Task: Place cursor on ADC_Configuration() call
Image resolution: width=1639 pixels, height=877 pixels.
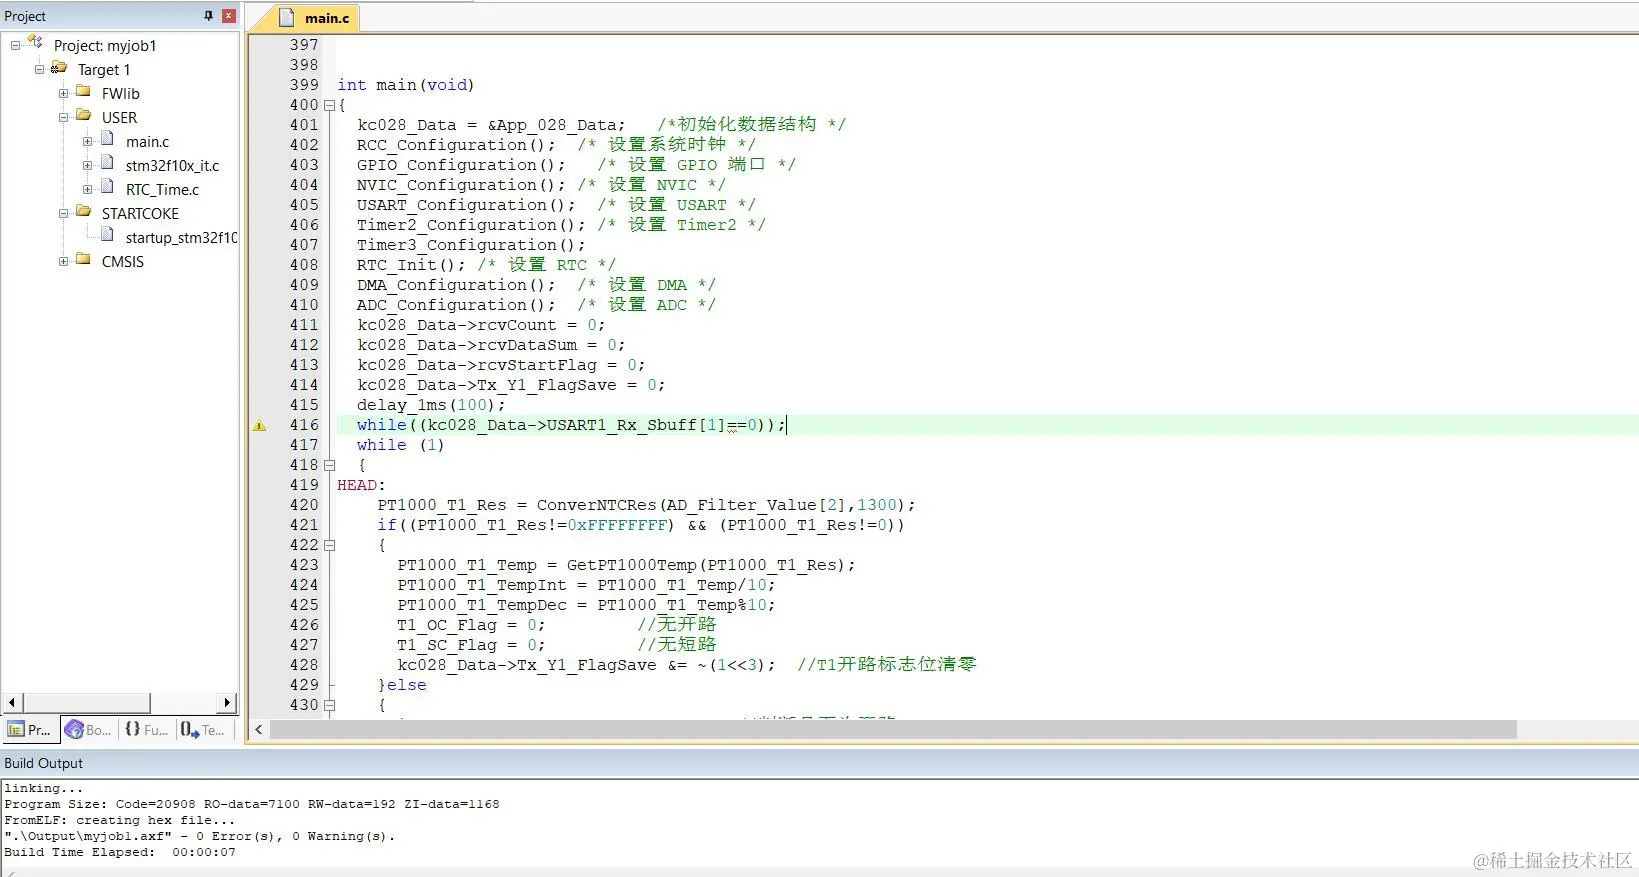Action: click(456, 305)
